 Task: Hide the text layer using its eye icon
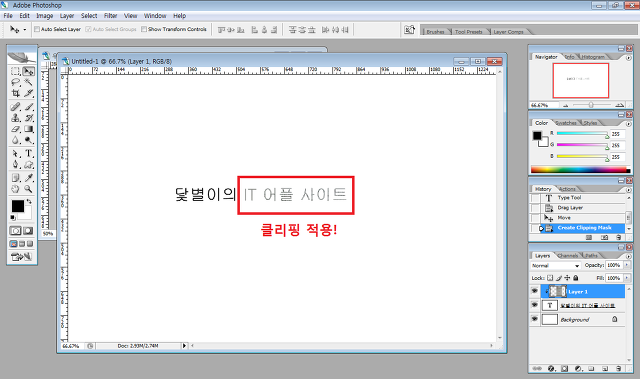tap(534, 305)
